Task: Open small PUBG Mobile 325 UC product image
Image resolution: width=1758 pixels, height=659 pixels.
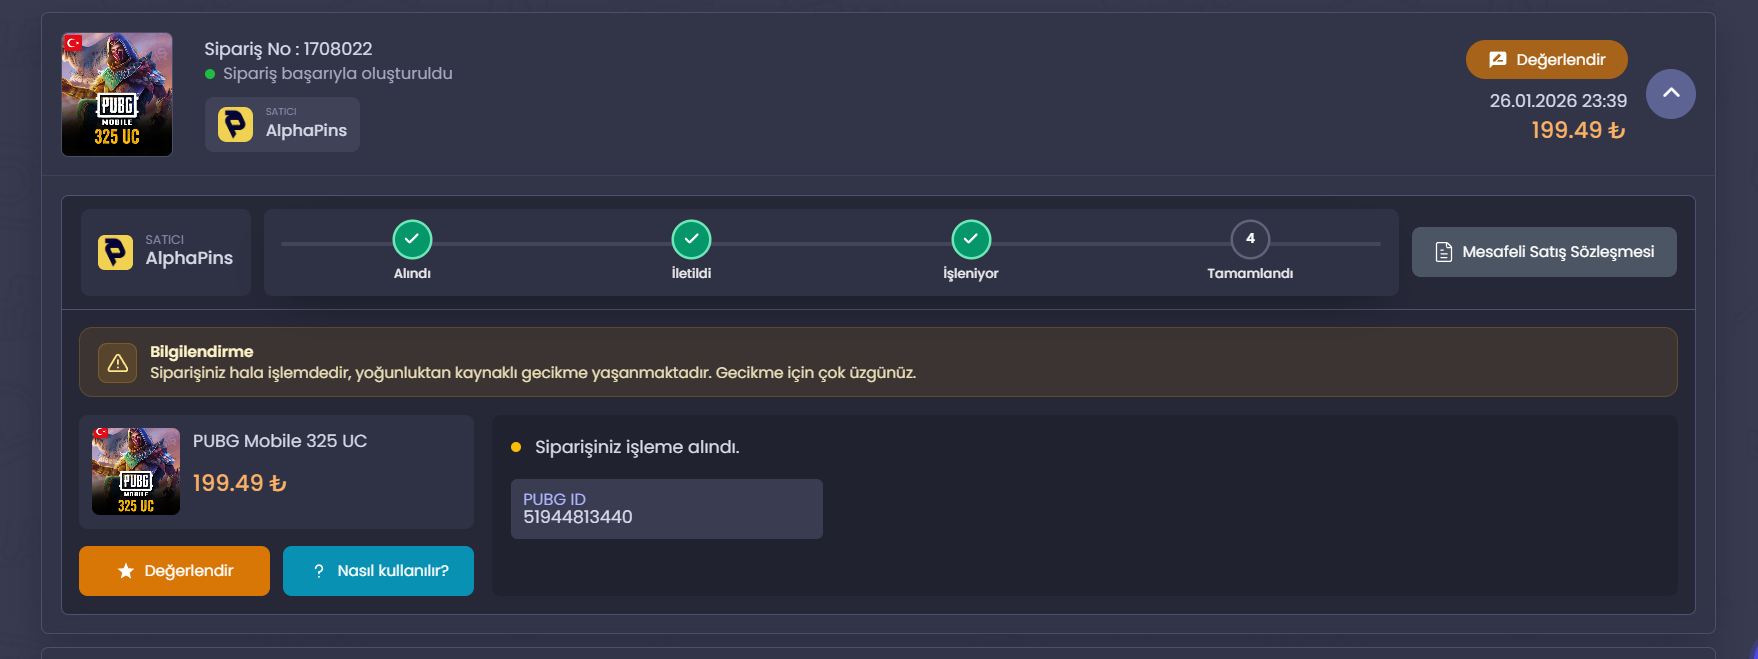Action: coord(136,471)
